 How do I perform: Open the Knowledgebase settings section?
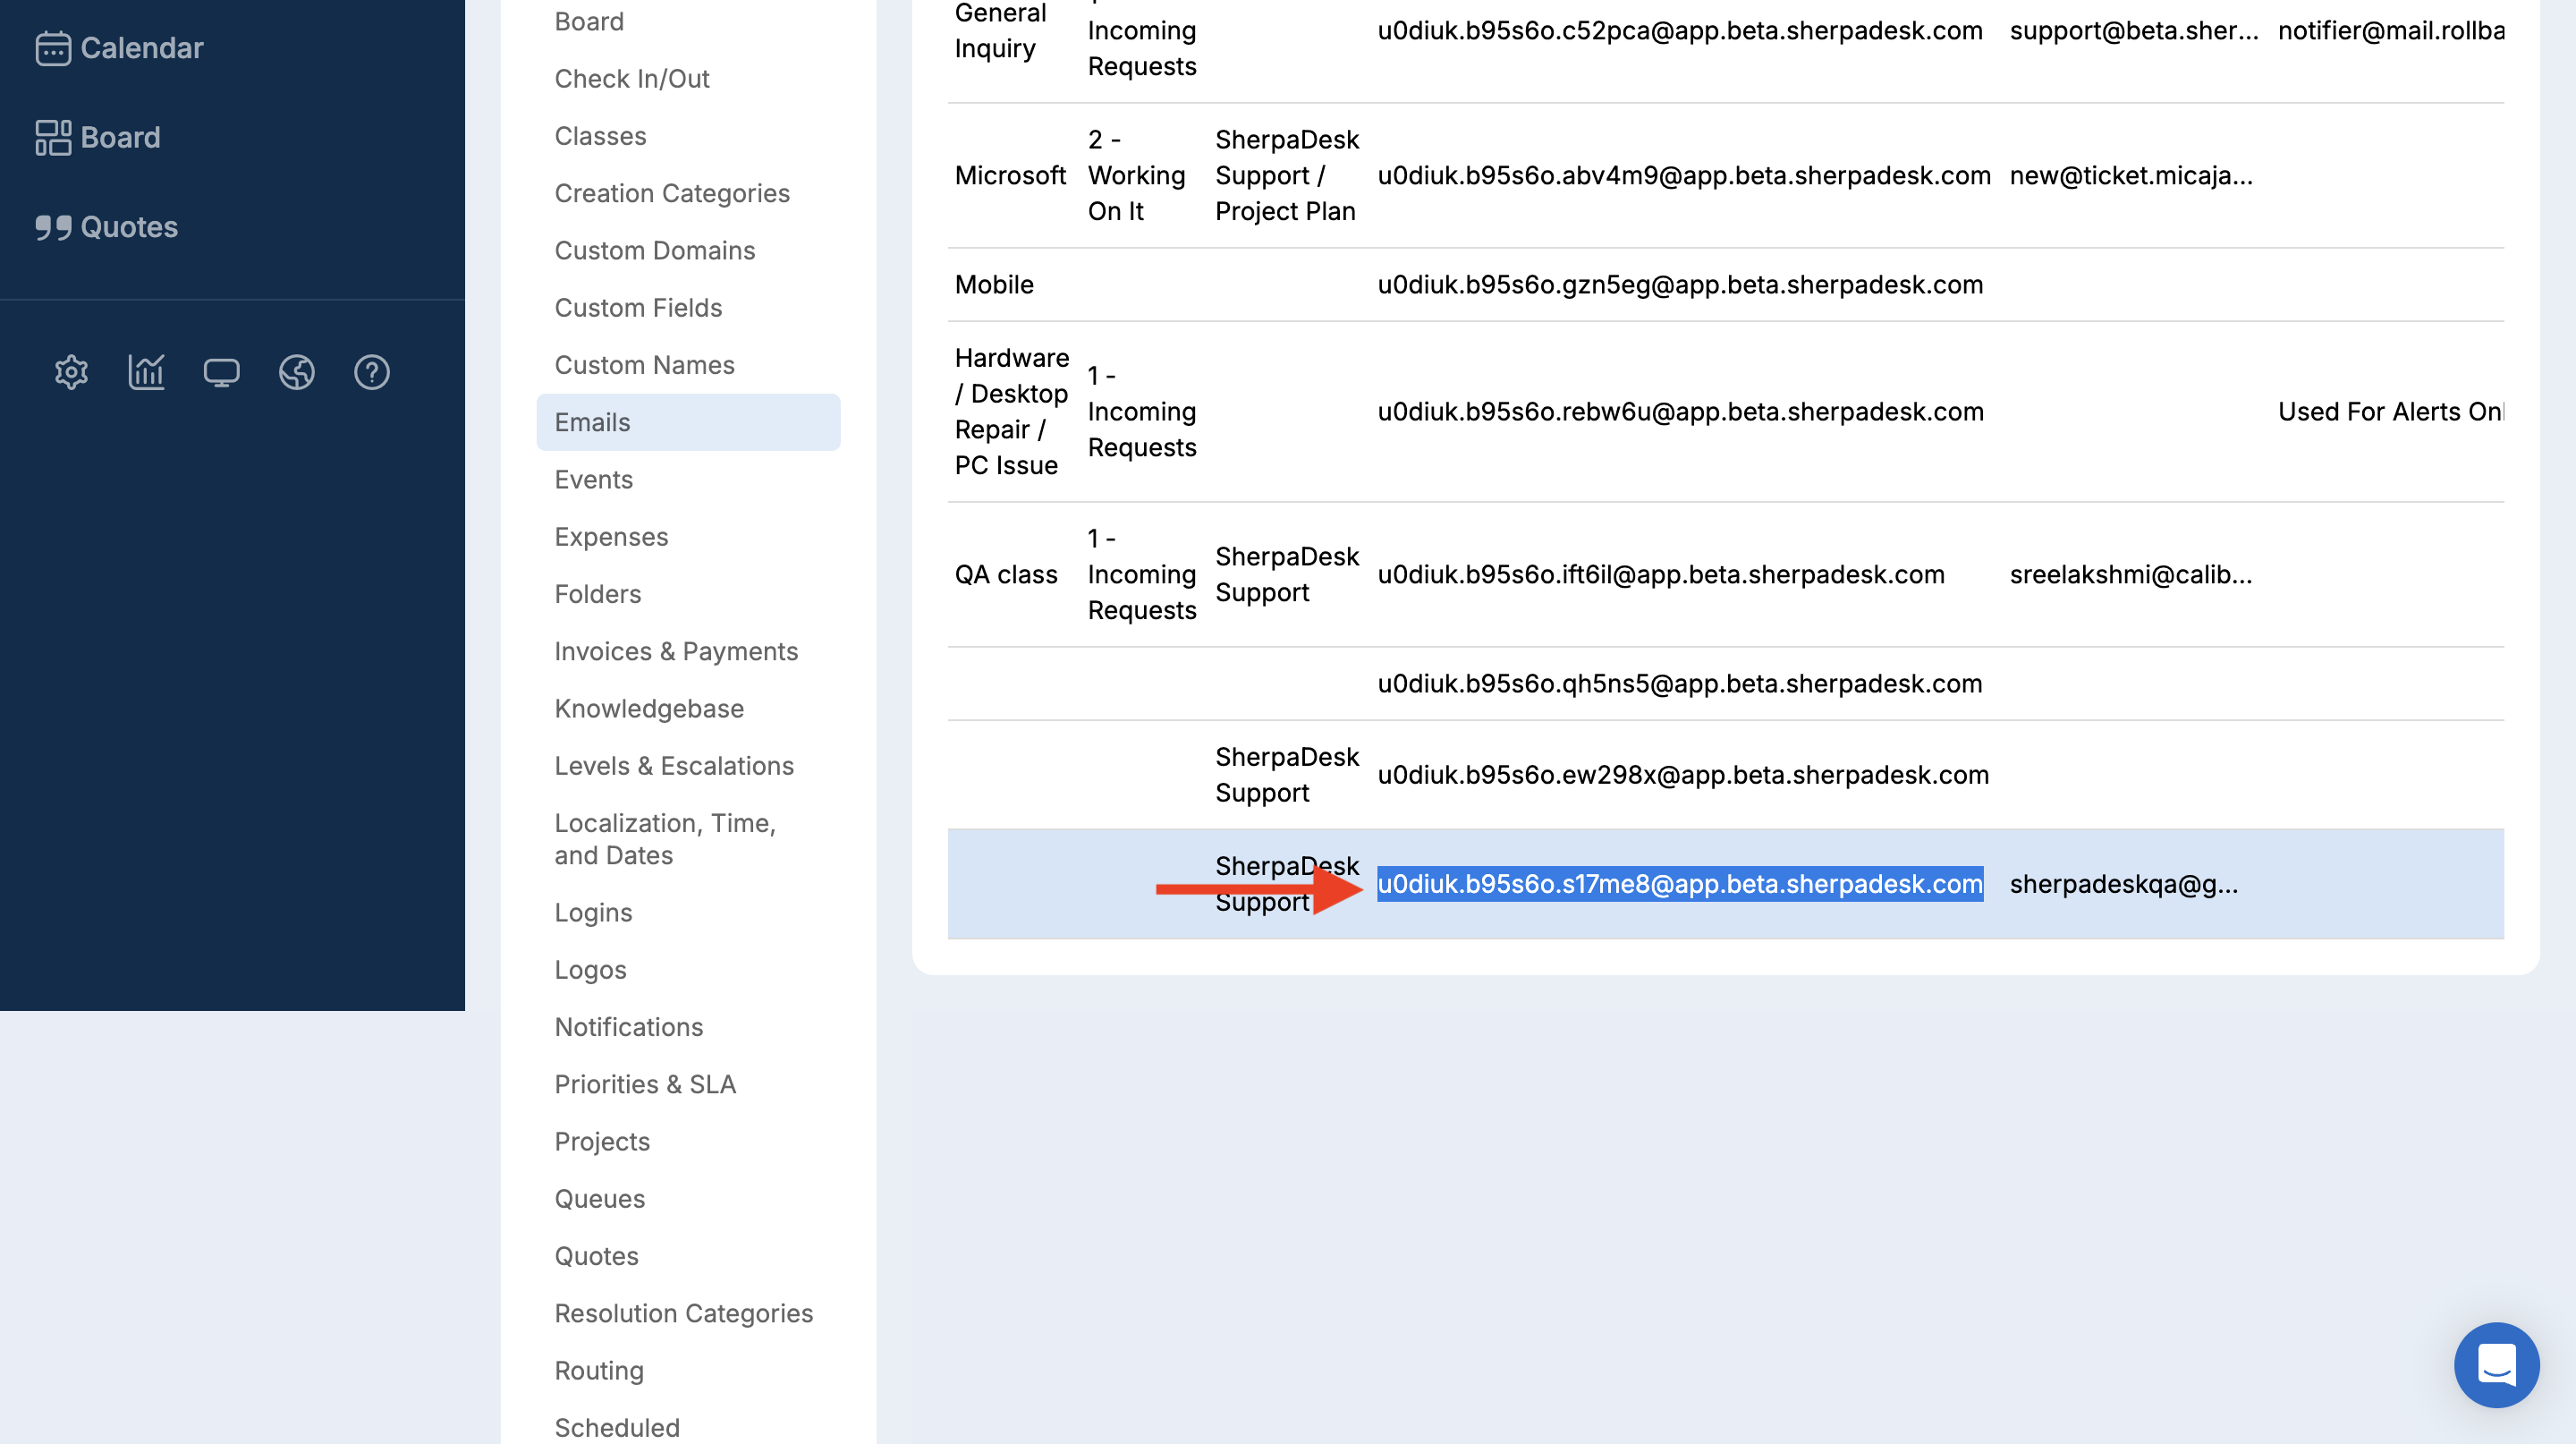(649, 708)
